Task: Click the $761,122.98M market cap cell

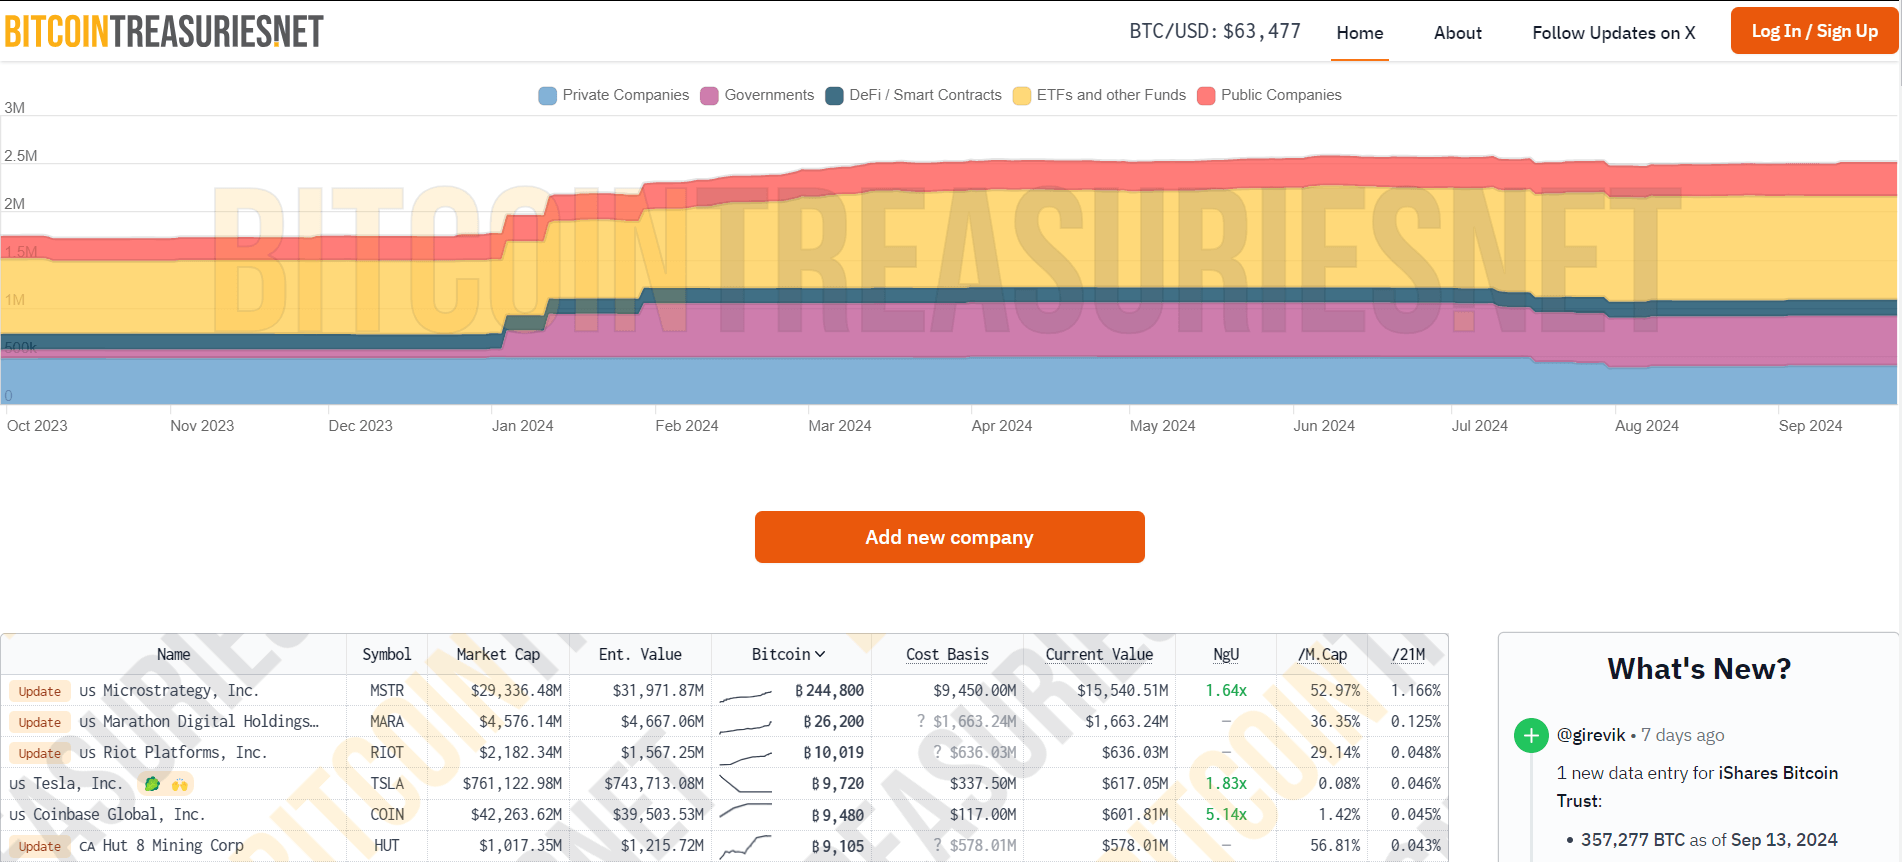Action: pos(512,784)
